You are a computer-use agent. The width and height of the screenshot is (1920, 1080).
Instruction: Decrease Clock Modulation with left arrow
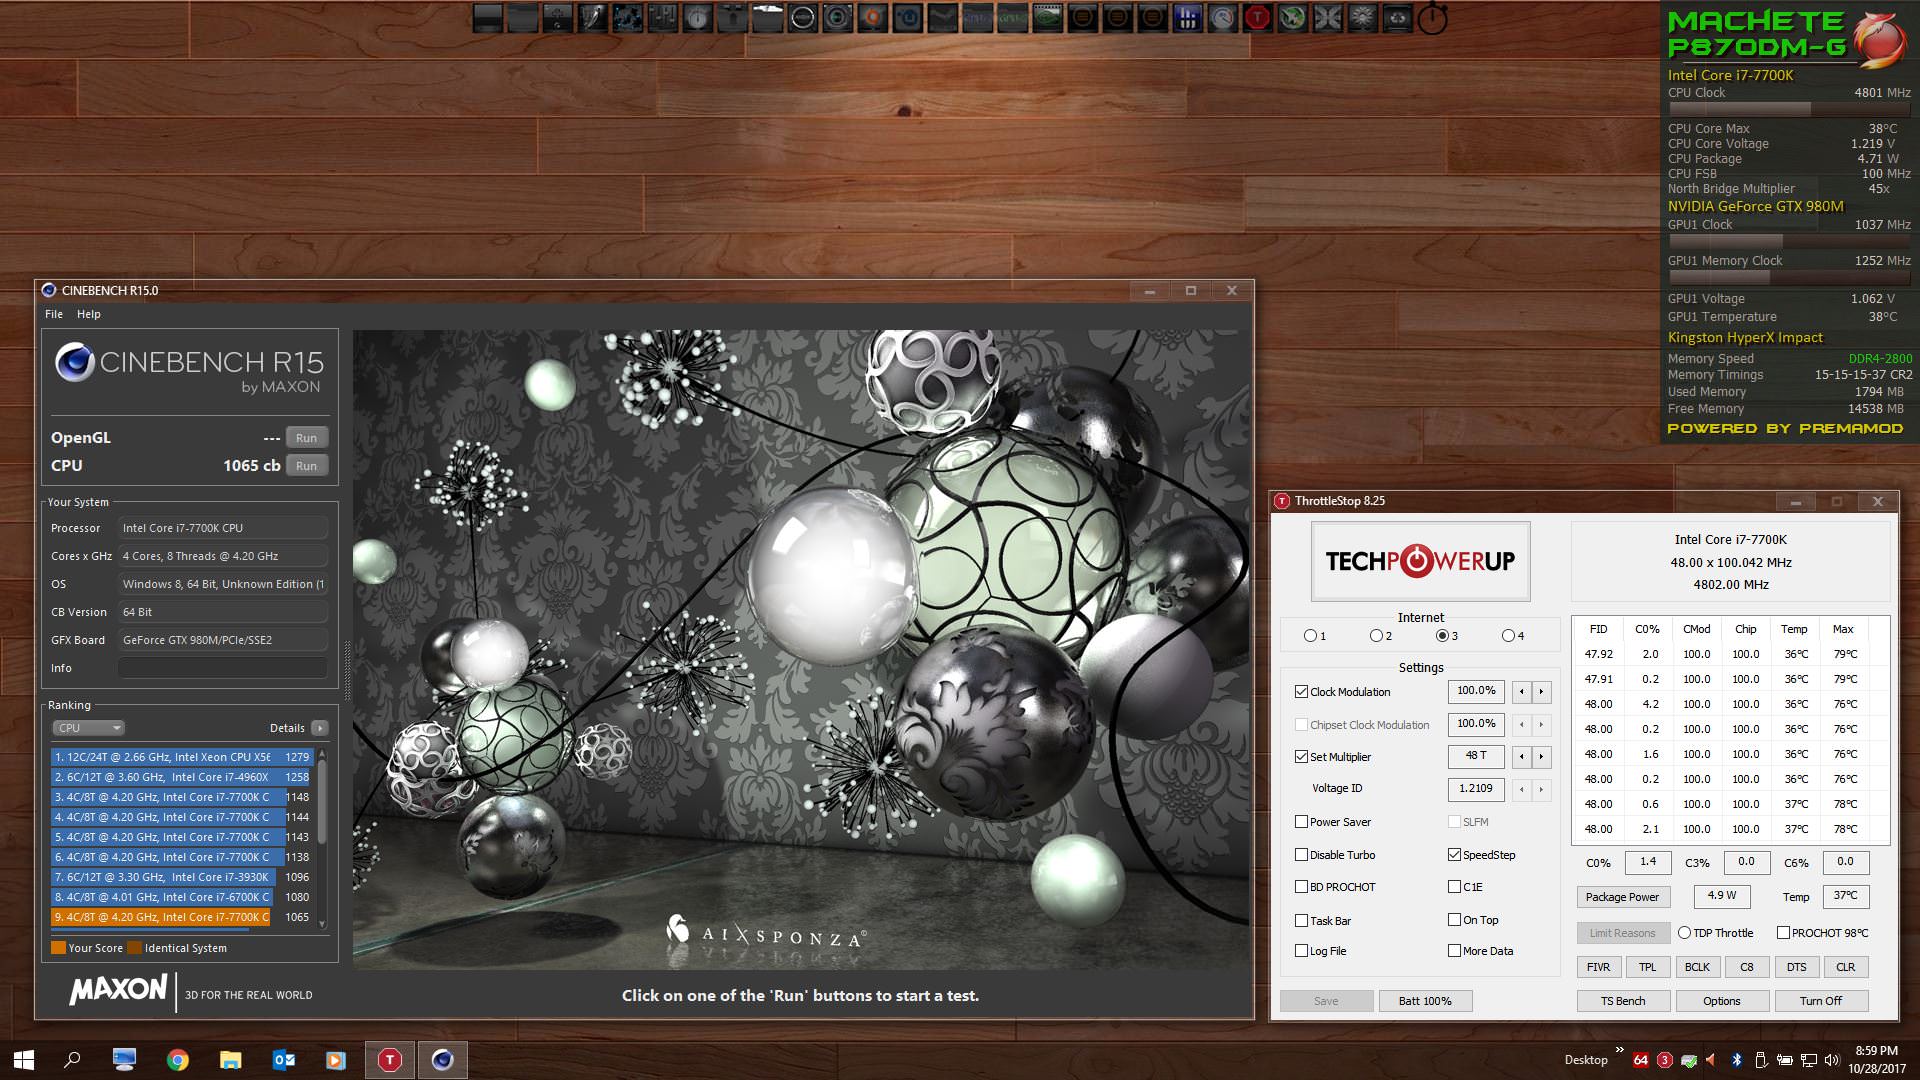(1522, 691)
